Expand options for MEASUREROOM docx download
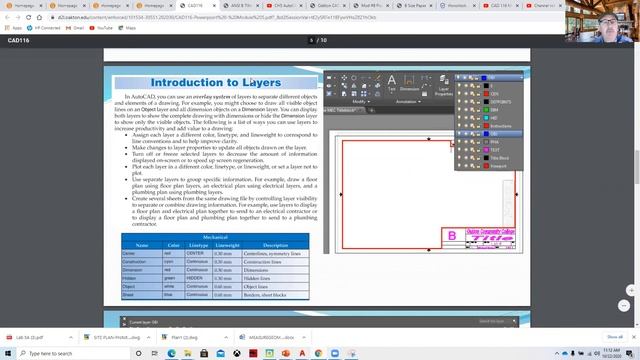Screen dimensions: 640x360 304,338
